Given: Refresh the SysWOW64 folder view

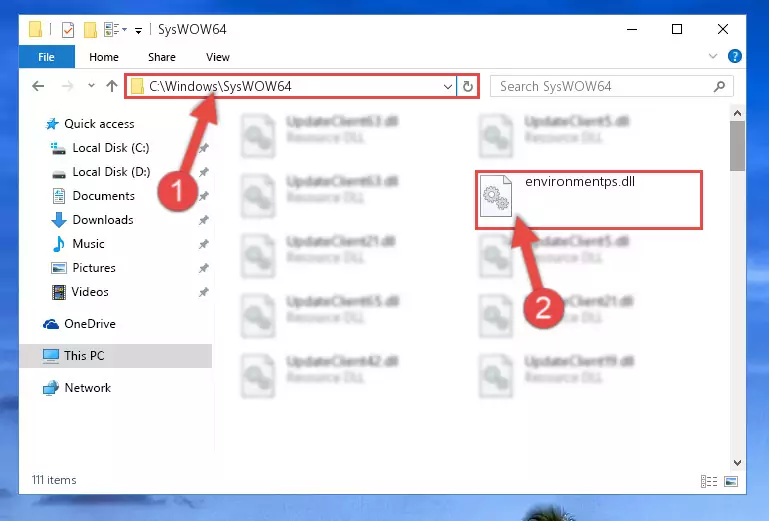Looking at the screenshot, I should click(x=467, y=87).
